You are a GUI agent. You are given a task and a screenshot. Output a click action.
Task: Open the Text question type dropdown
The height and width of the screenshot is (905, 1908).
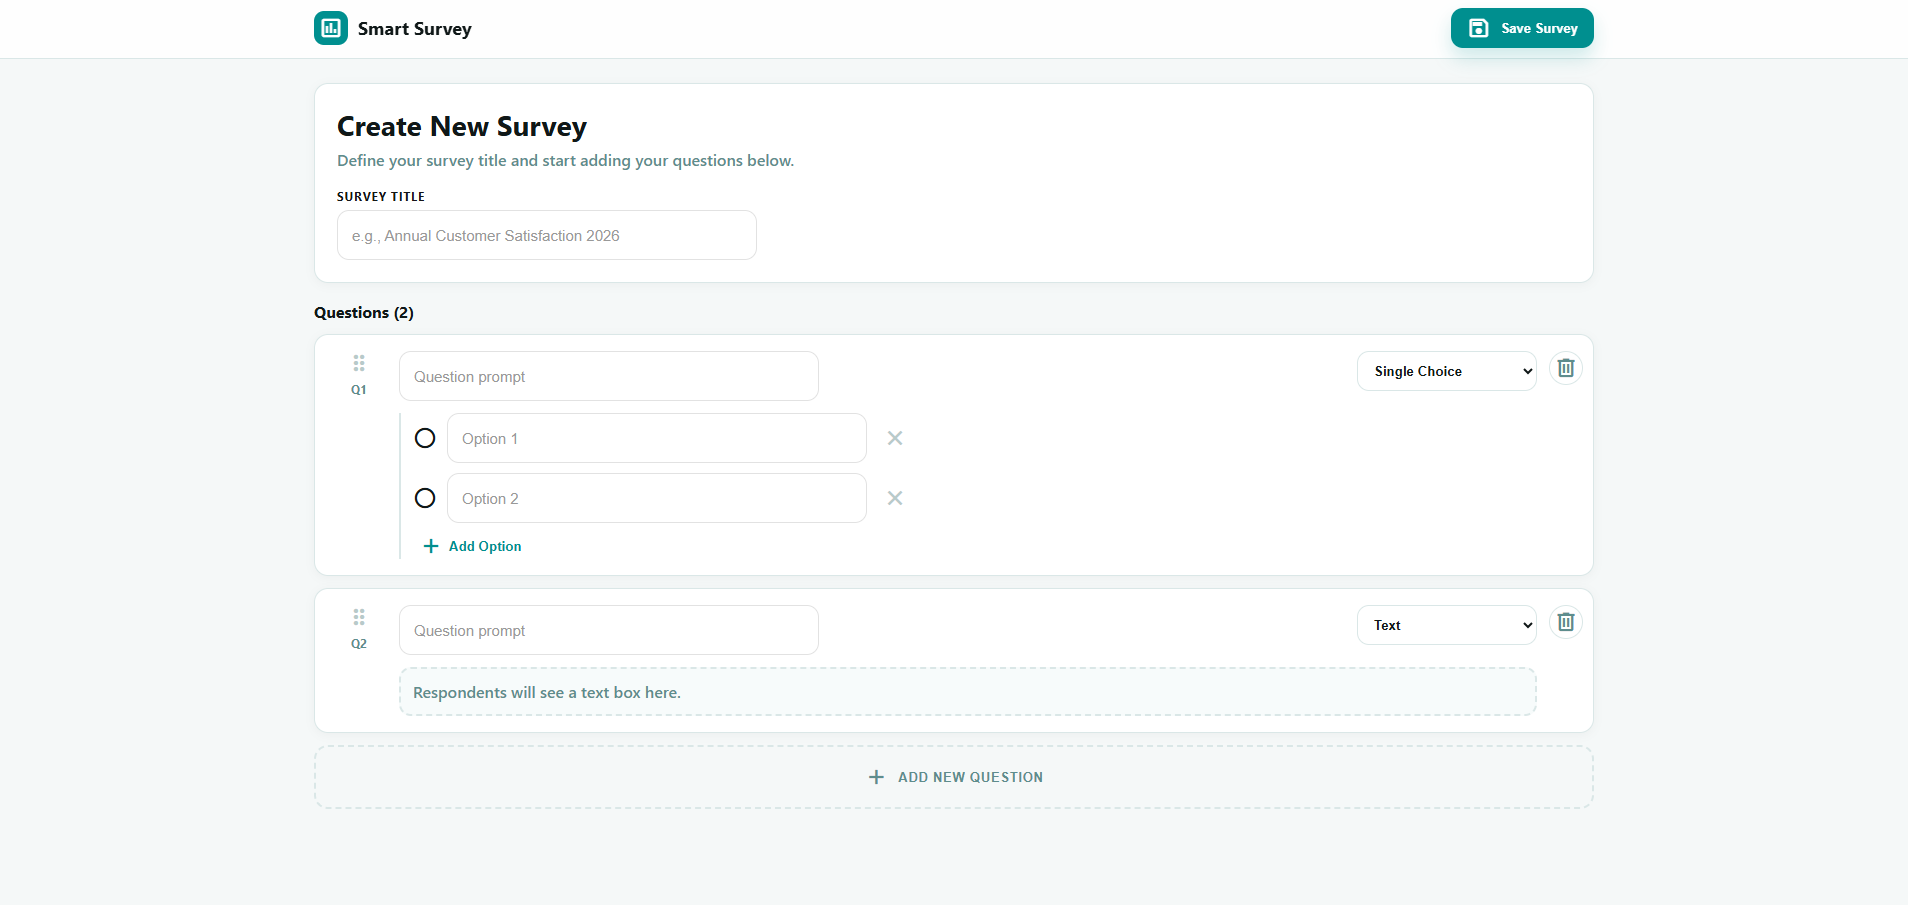(1446, 625)
